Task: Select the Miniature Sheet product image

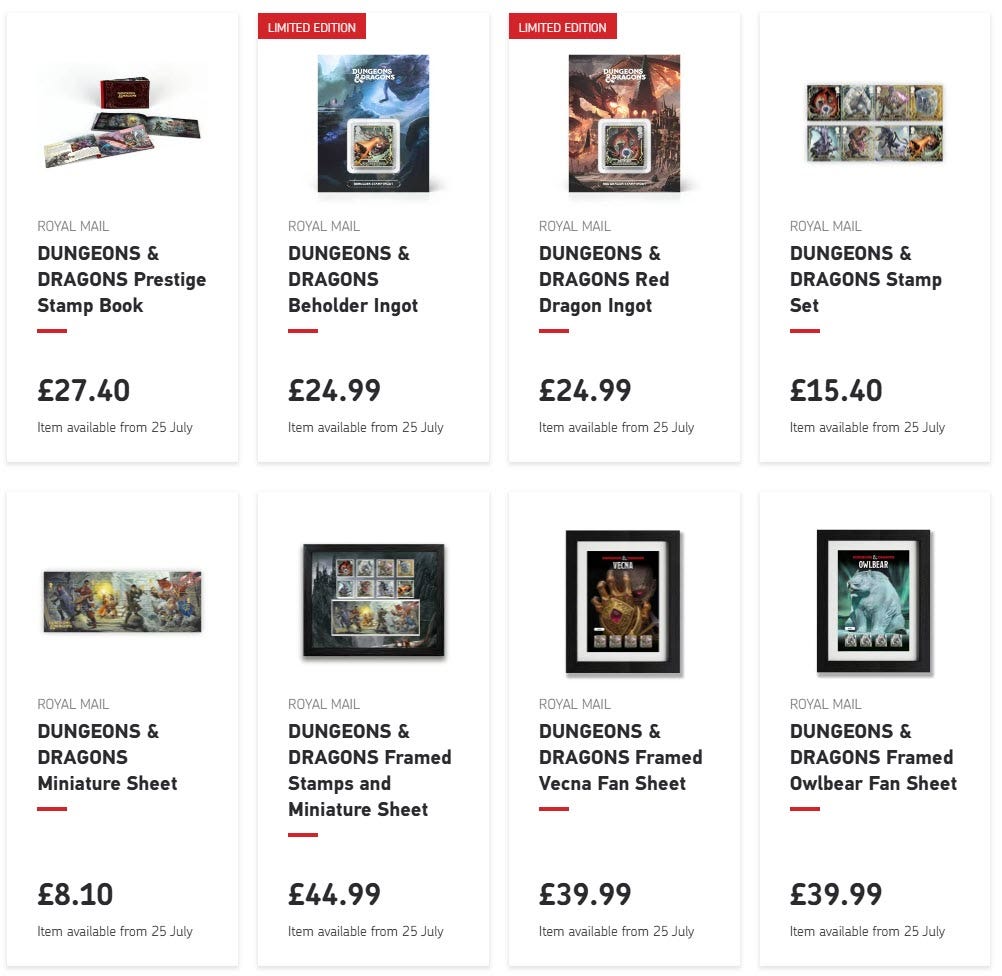Action: (x=122, y=601)
